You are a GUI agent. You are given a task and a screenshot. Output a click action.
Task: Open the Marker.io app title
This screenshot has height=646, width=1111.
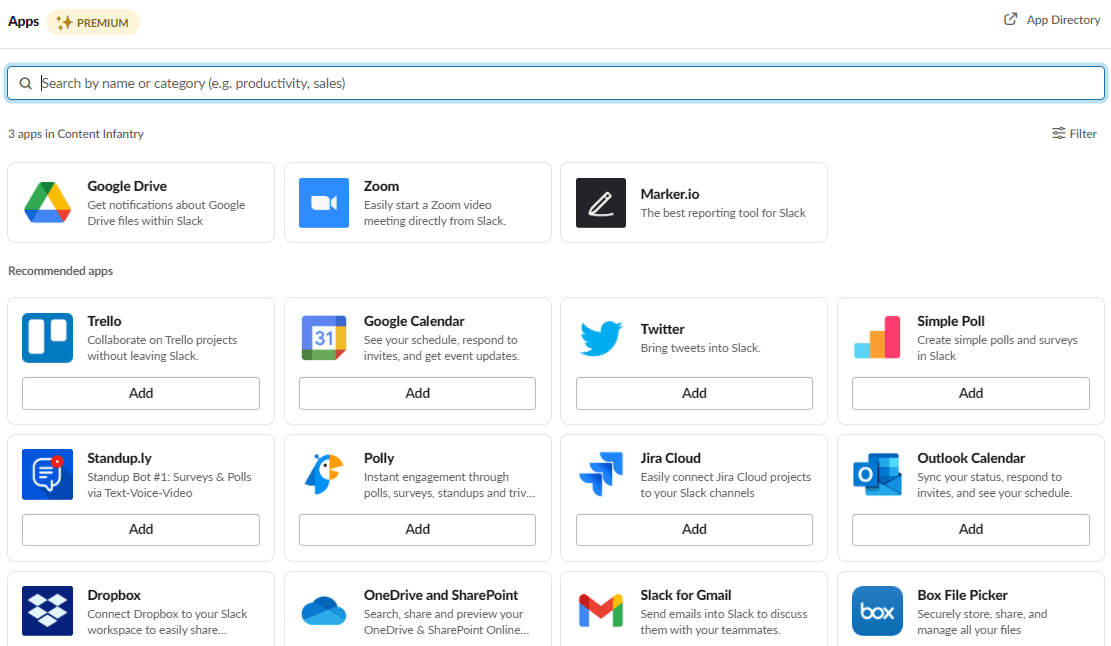point(670,194)
